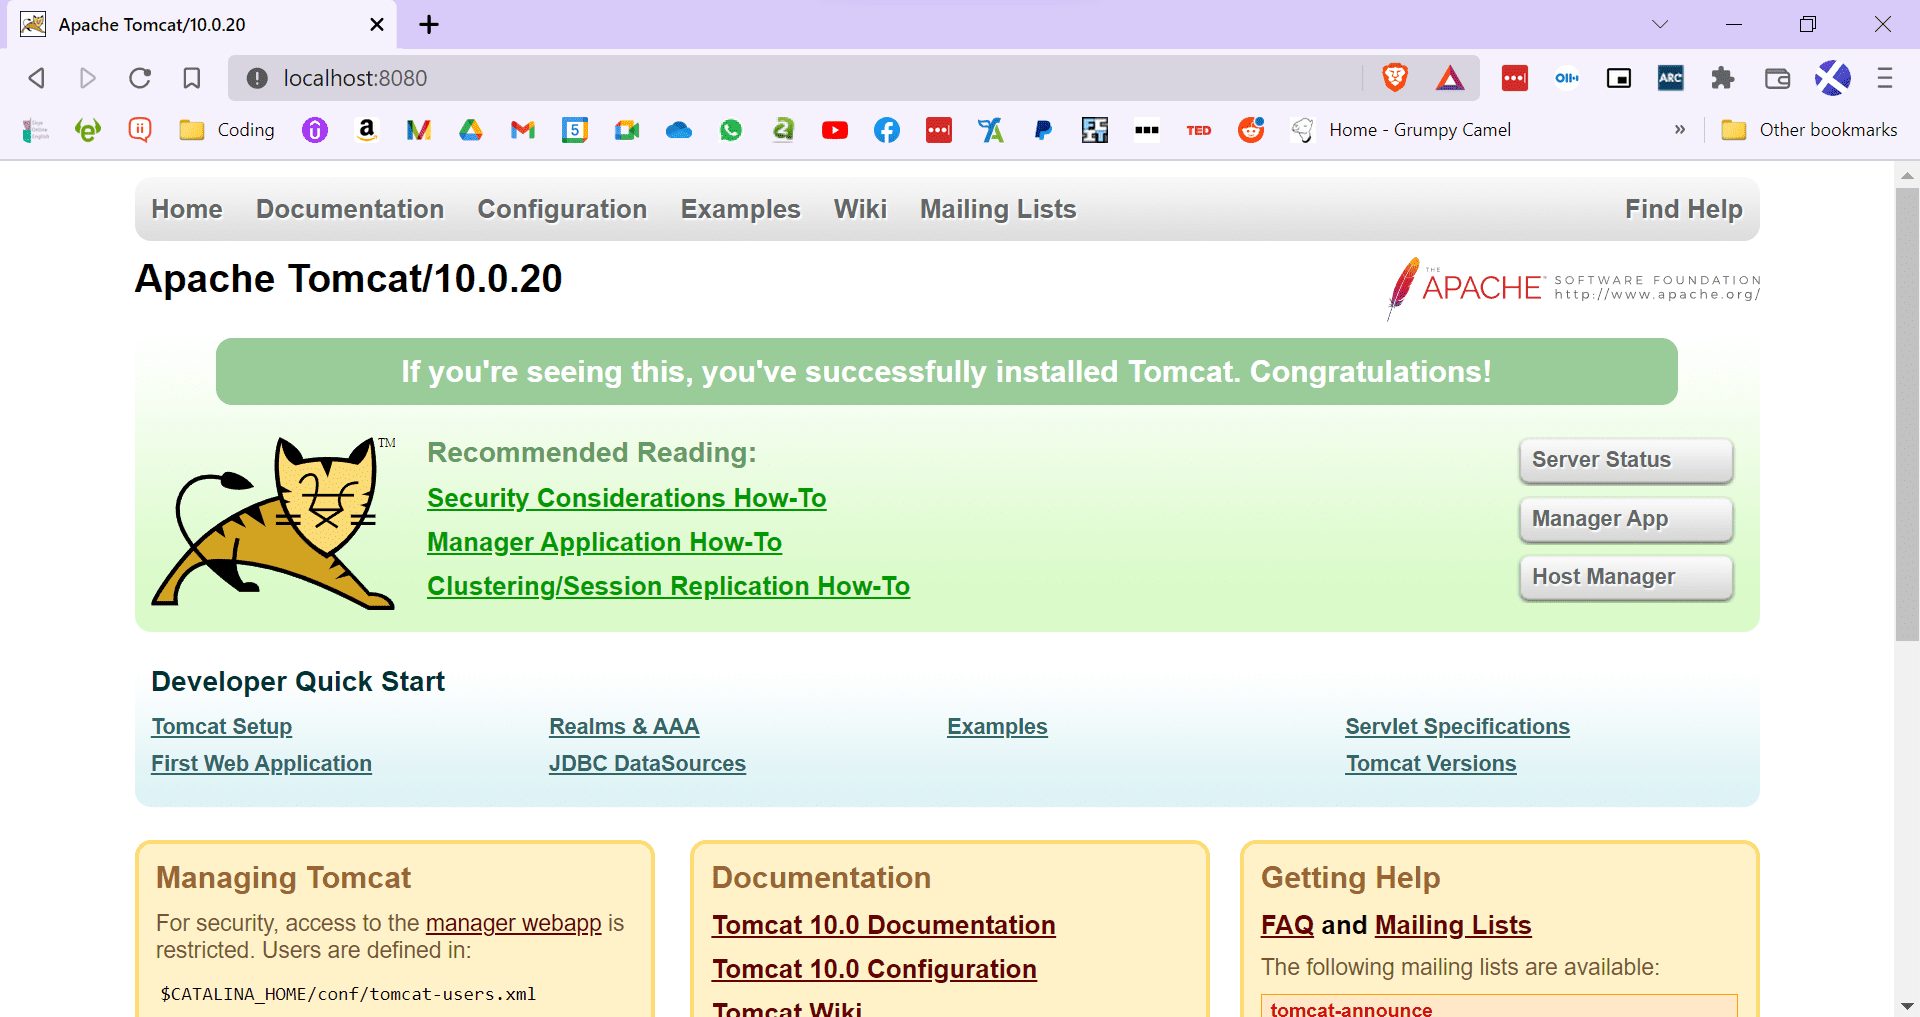Open the LastPass extension icon
Viewport: 1920px width, 1017px height.
pos(1514,77)
